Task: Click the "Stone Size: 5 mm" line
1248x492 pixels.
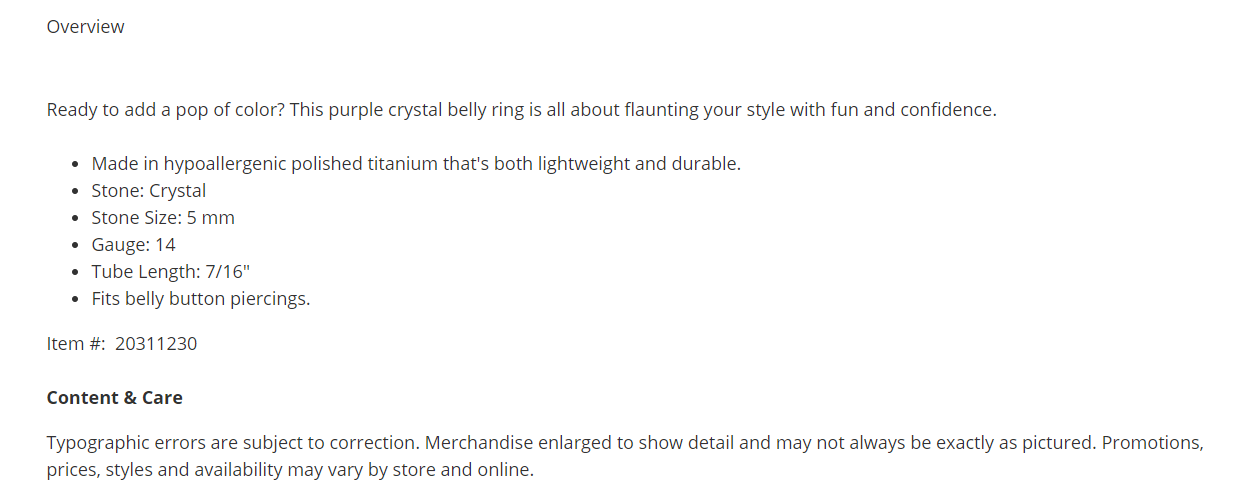Action: tap(162, 218)
